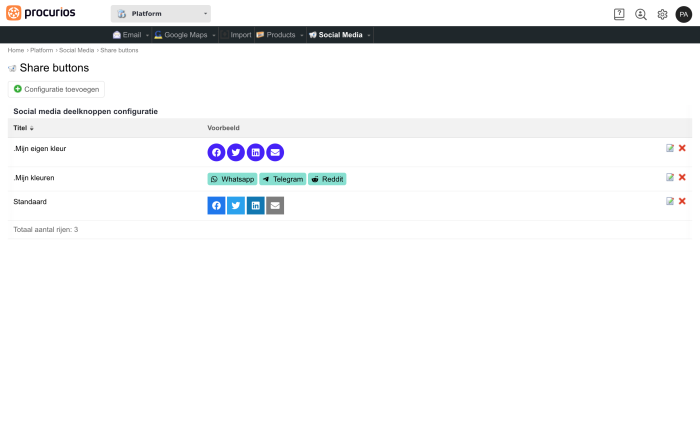Expand the Social Media menu arrow
Screen dimensions: 700x445
[369, 35]
